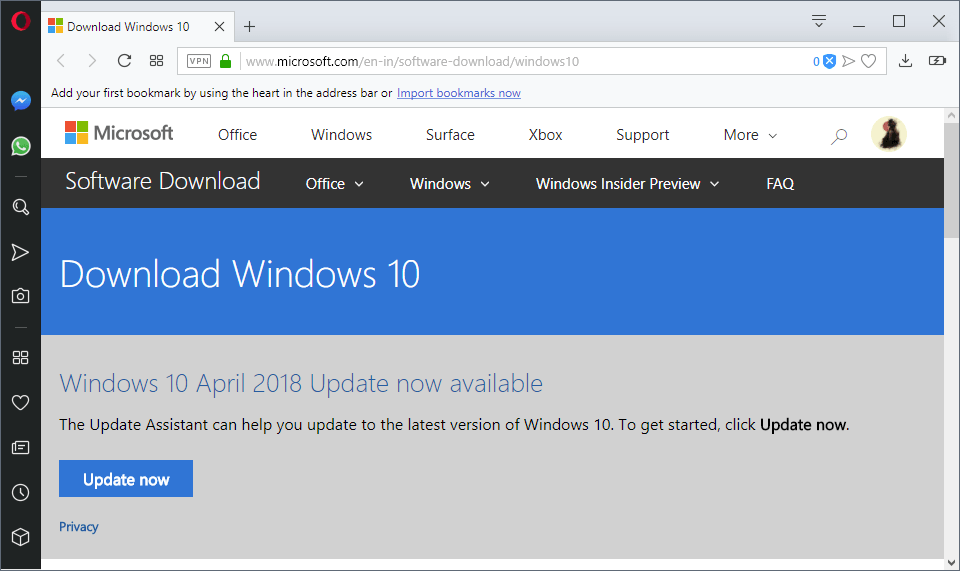Open the Microsoft account avatar
This screenshot has width=960, height=571.
(x=888, y=134)
